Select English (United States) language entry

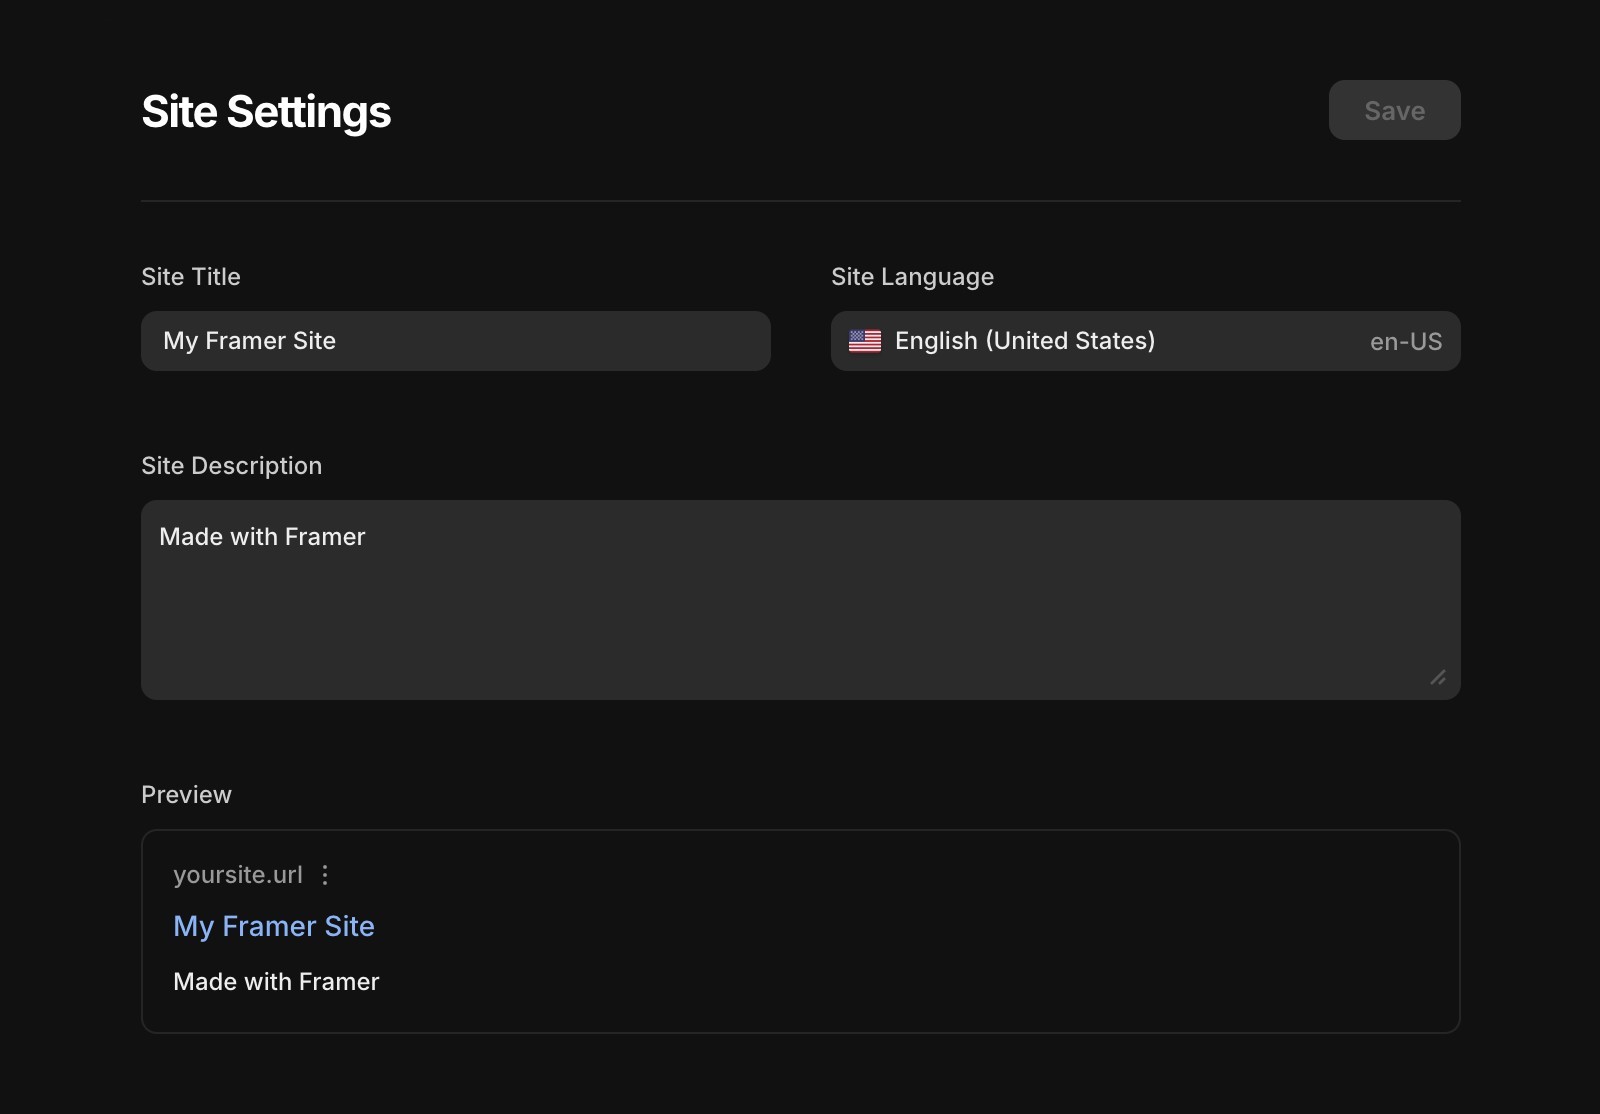(x=1025, y=341)
